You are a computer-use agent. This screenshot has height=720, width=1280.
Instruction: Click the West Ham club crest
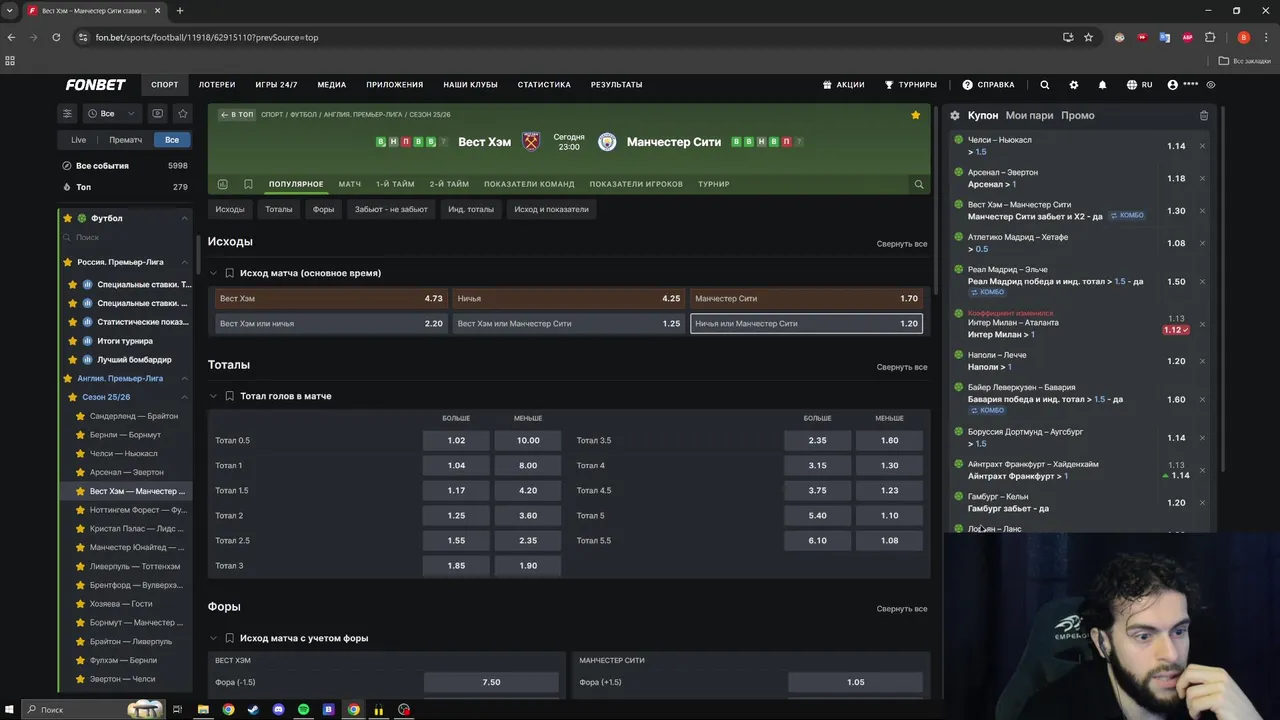point(531,142)
